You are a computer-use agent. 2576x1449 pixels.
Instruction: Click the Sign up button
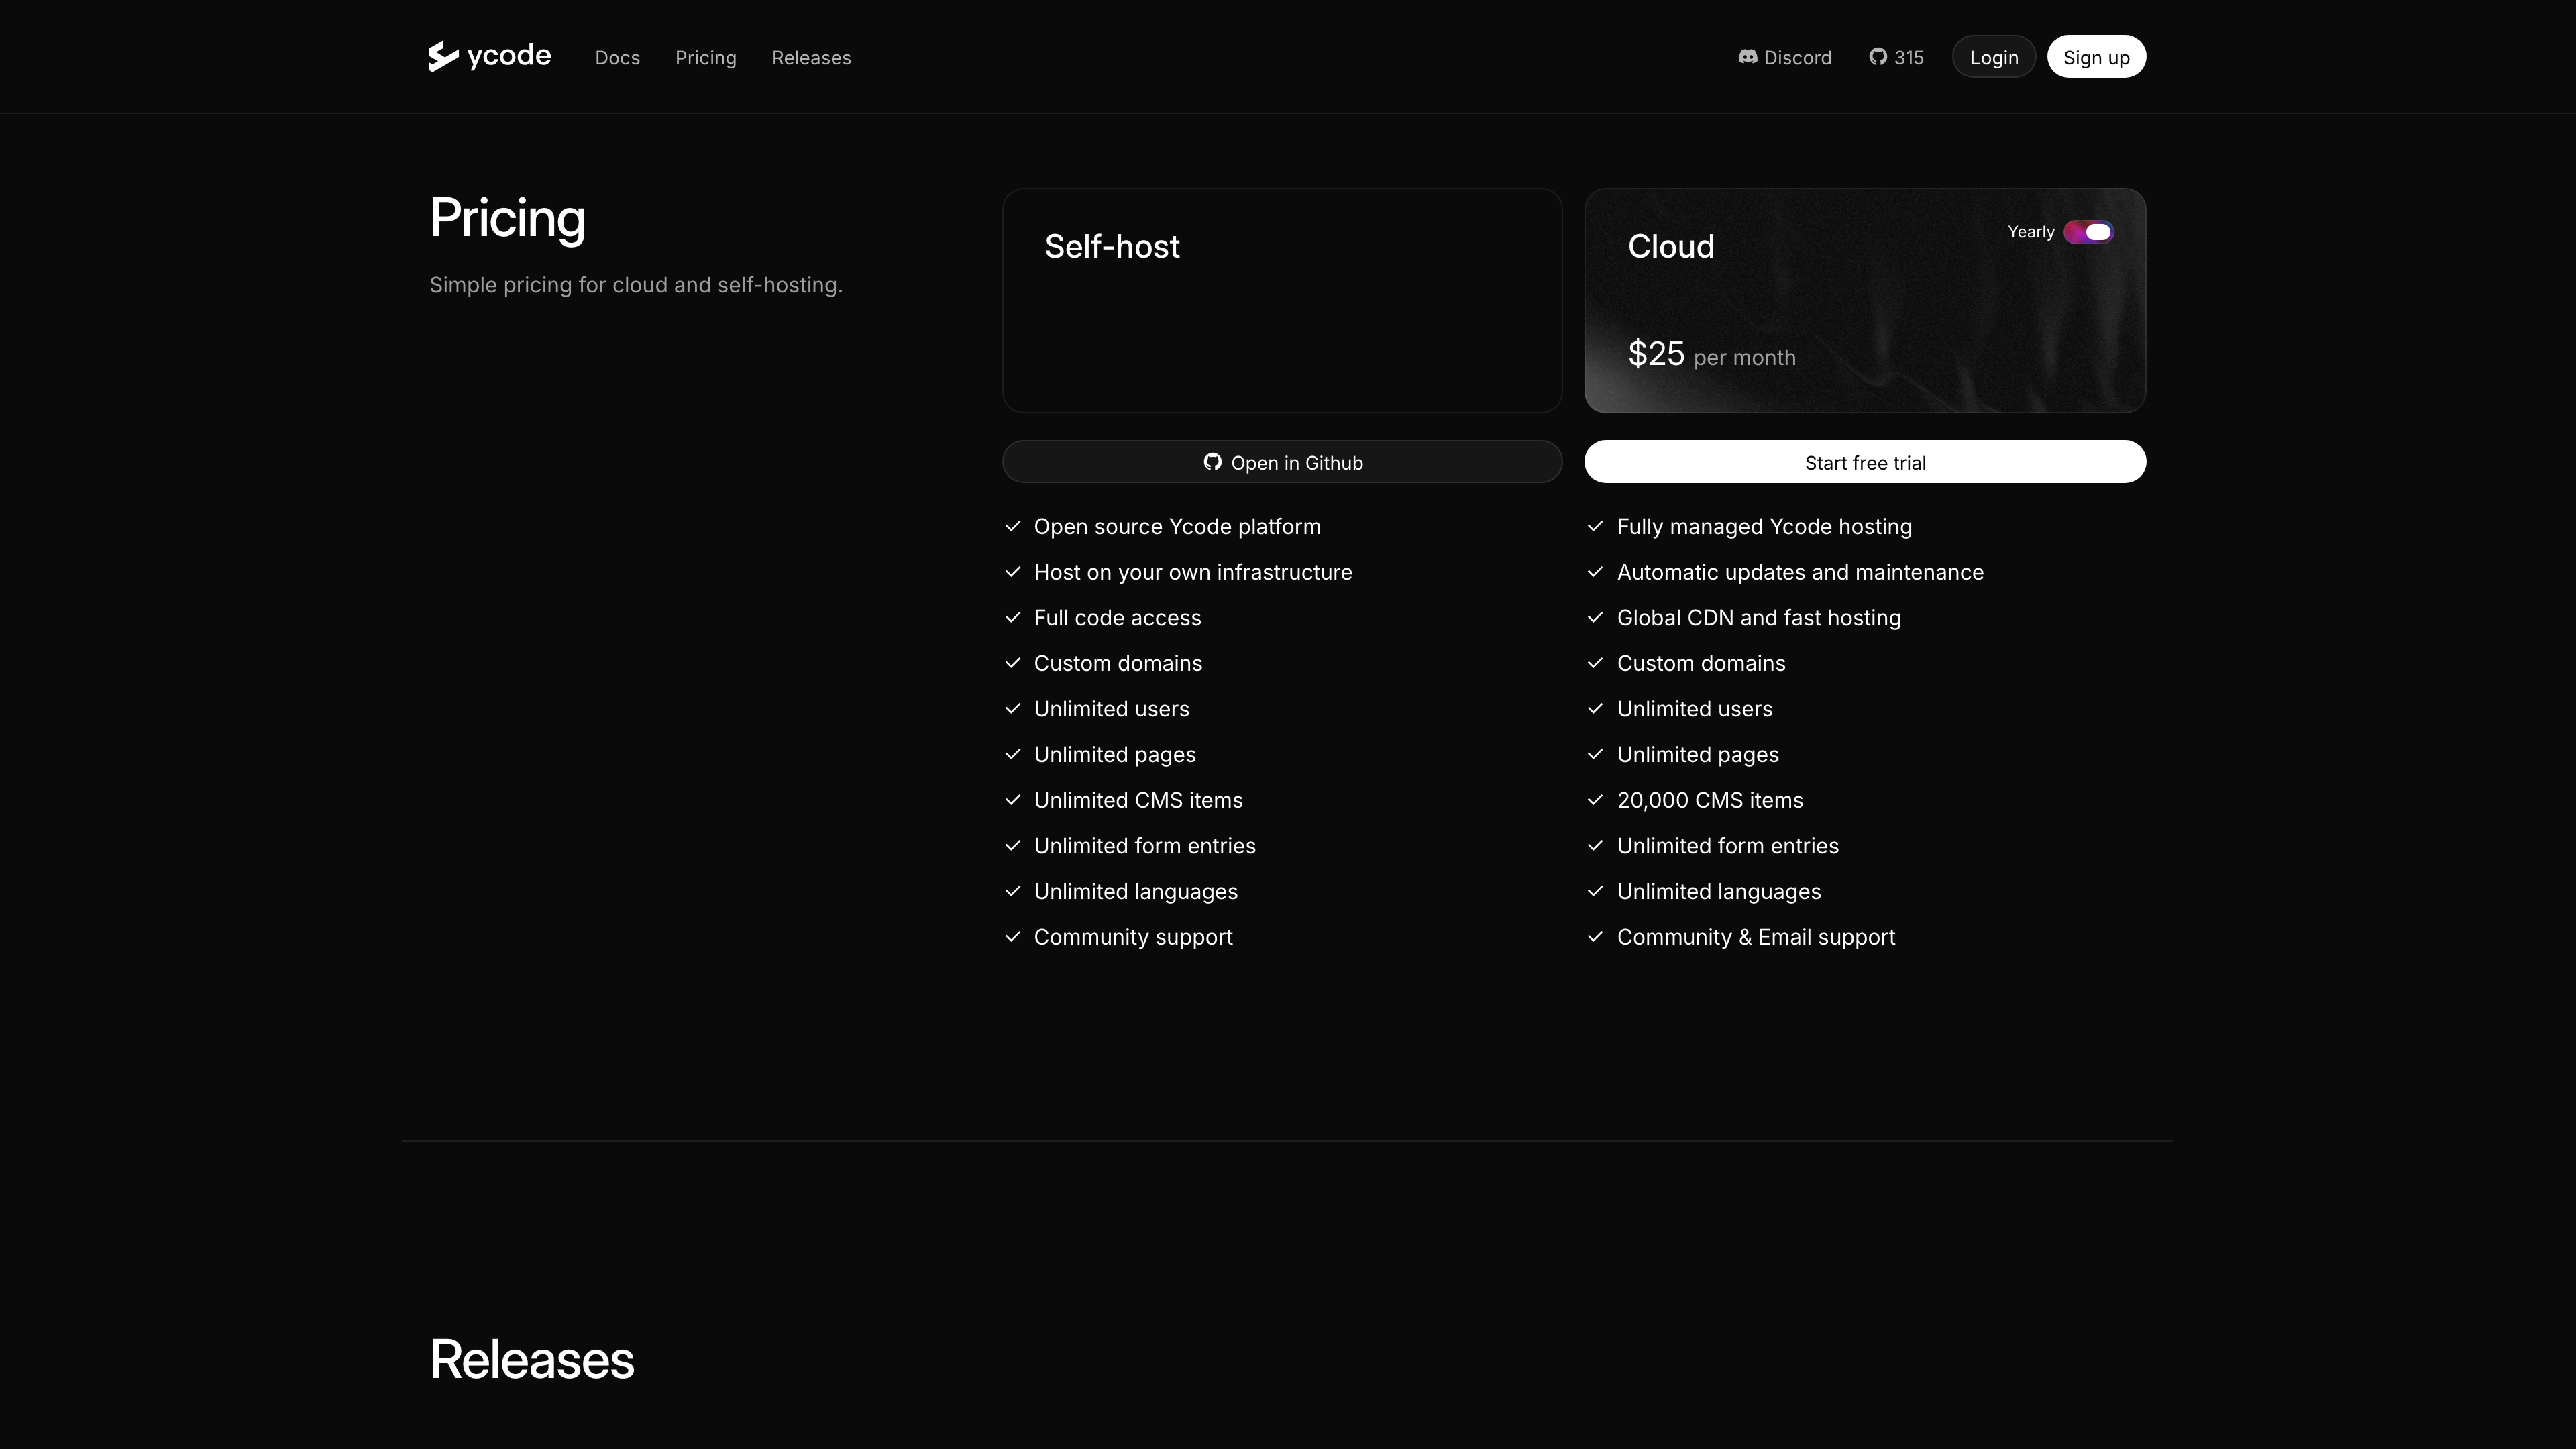coord(2096,57)
